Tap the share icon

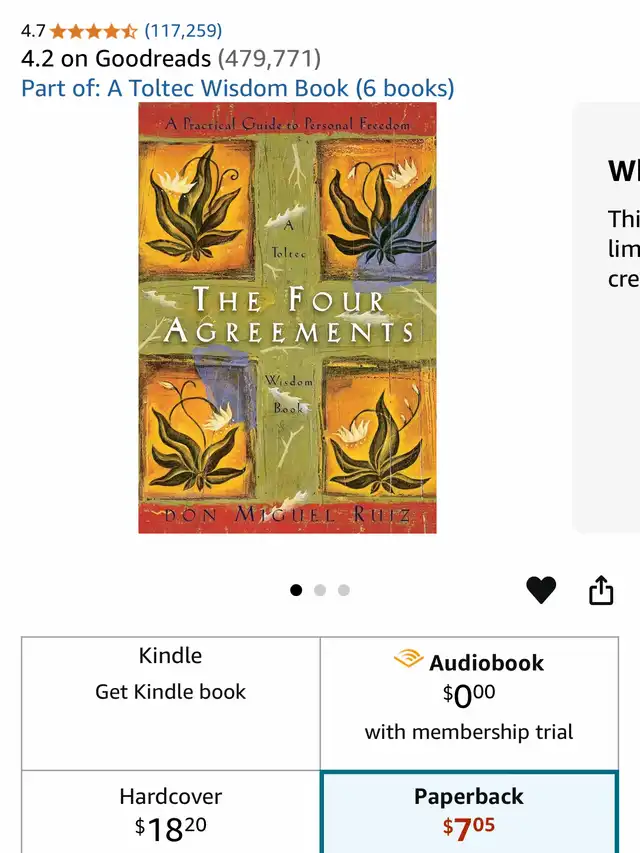pos(601,590)
